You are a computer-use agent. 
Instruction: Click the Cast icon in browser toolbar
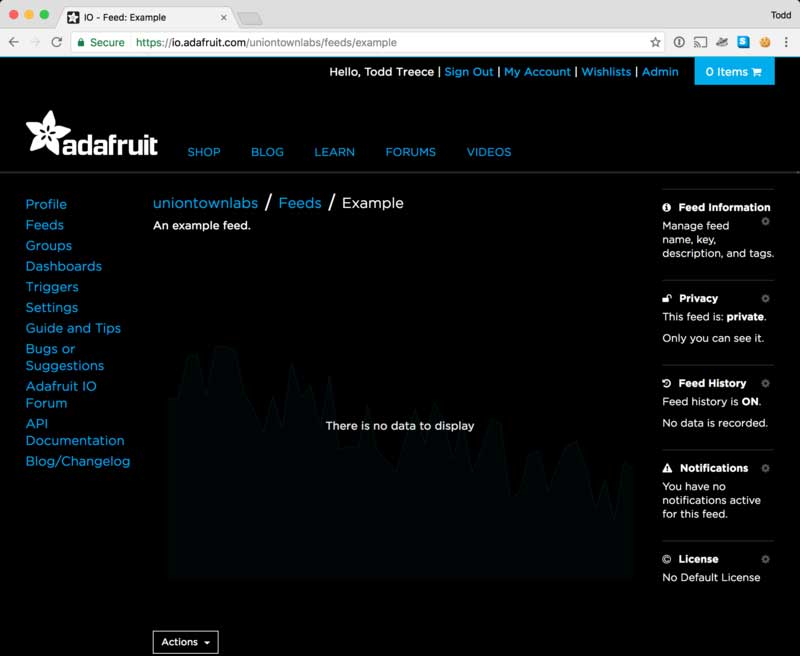[701, 42]
